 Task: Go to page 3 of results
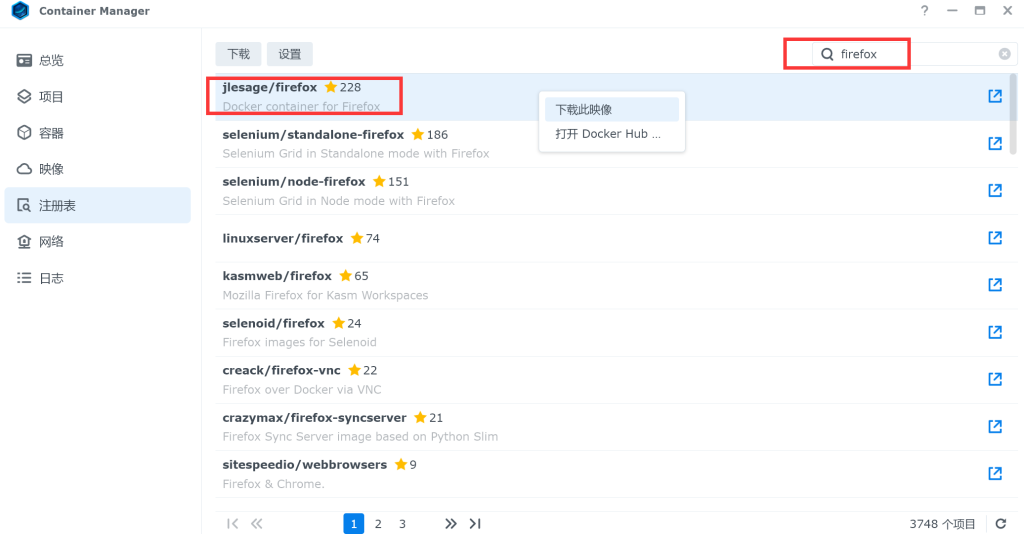pyautogui.click(x=402, y=524)
